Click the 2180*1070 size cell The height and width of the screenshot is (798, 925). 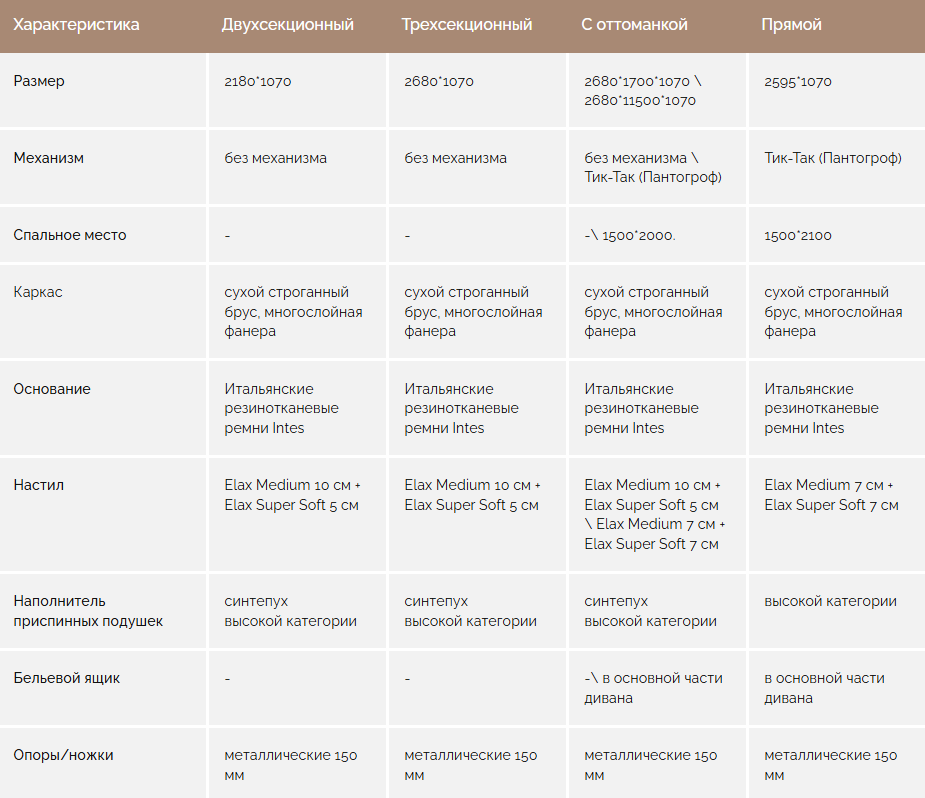pyautogui.click(x=258, y=82)
